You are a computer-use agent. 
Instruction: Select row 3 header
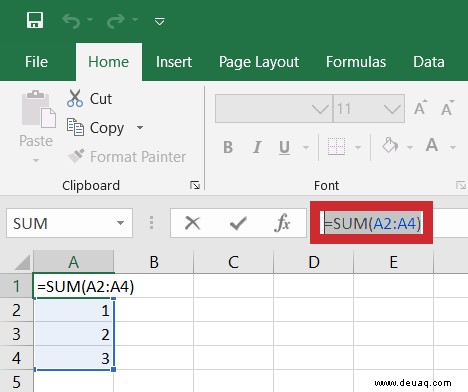click(x=16, y=334)
